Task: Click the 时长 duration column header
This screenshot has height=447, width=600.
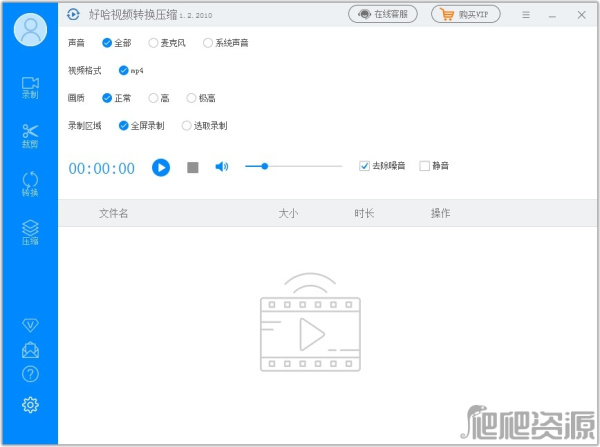Action: pyautogui.click(x=364, y=213)
